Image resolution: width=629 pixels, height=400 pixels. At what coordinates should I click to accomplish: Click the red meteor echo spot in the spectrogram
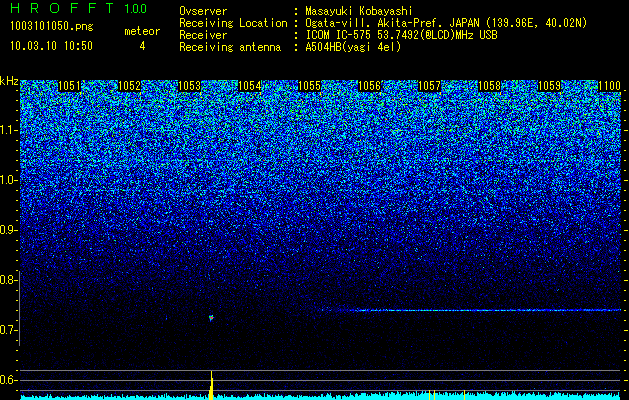[x=211, y=318]
